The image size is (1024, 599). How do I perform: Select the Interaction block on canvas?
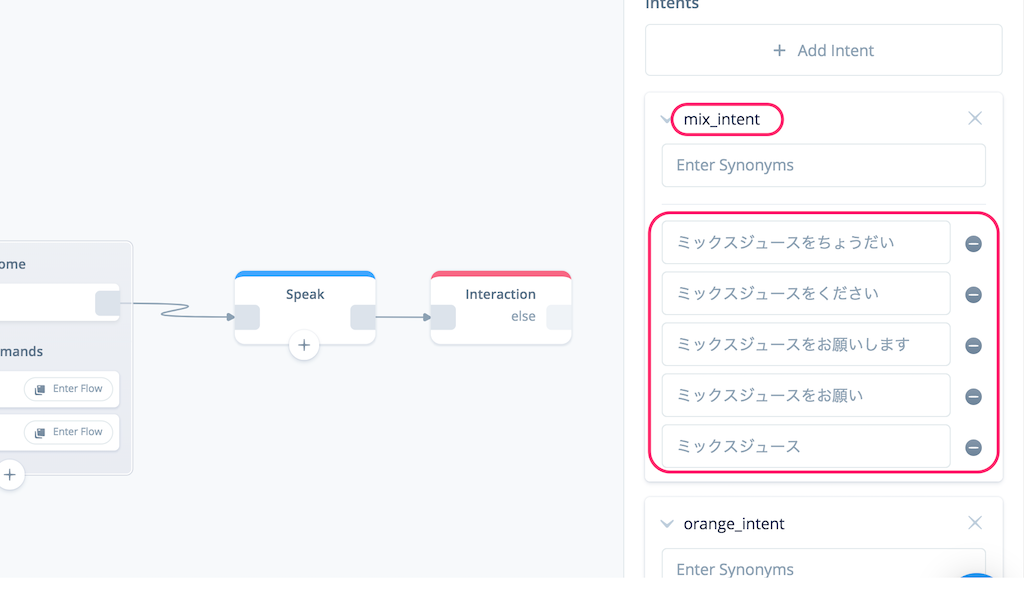[x=500, y=294]
